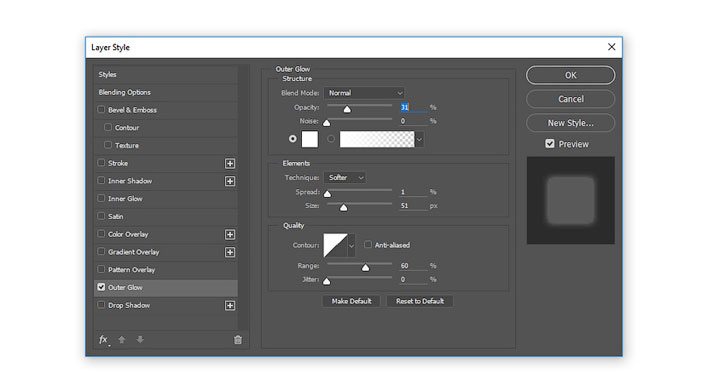Select Blending Options in the left list

click(166, 92)
